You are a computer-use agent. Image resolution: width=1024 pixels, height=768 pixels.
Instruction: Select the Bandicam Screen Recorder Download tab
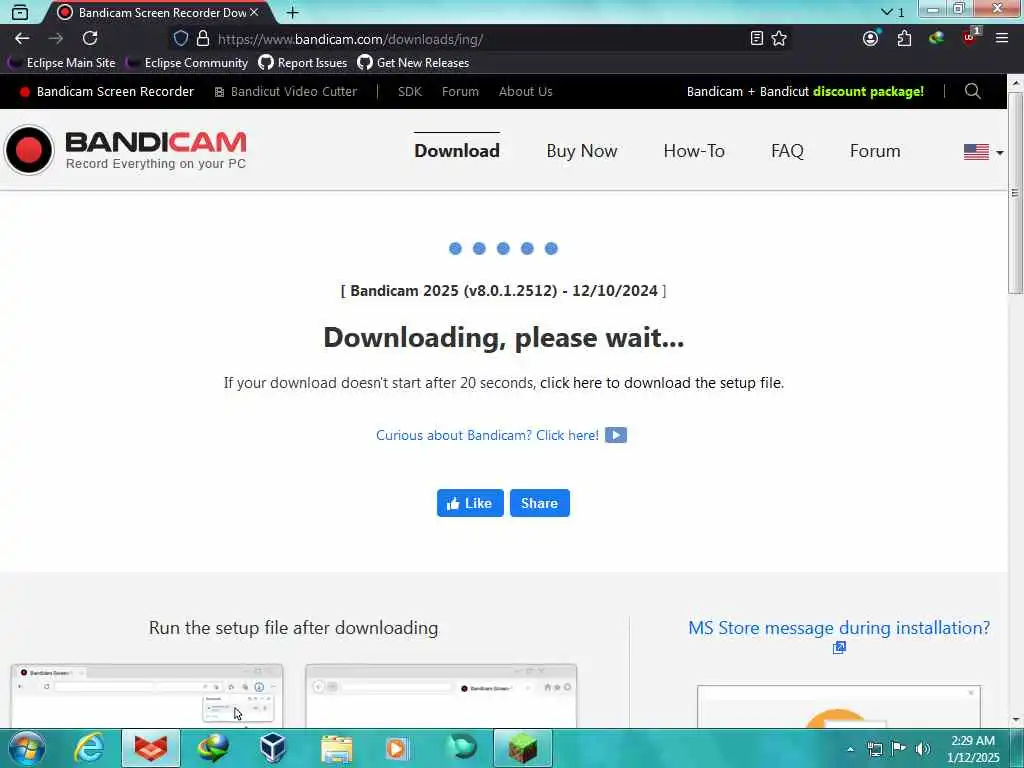157,12
